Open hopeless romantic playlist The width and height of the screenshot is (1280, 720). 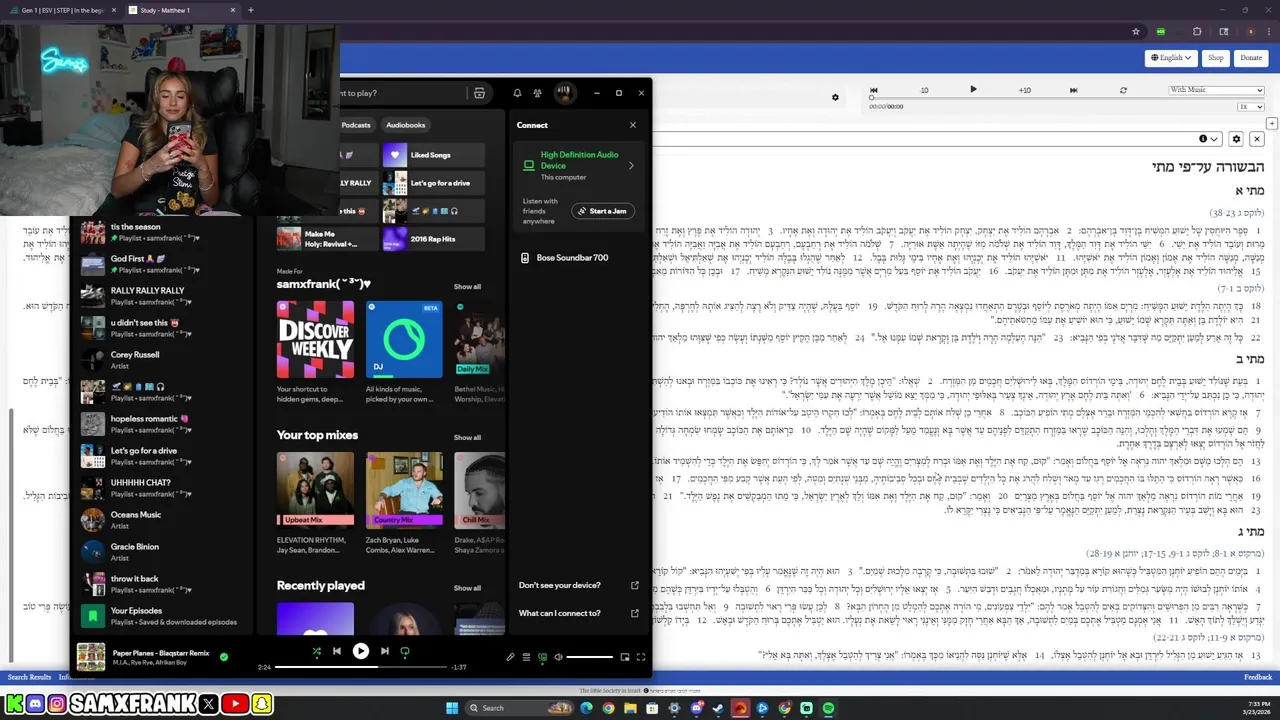click(x=160, y=425)
